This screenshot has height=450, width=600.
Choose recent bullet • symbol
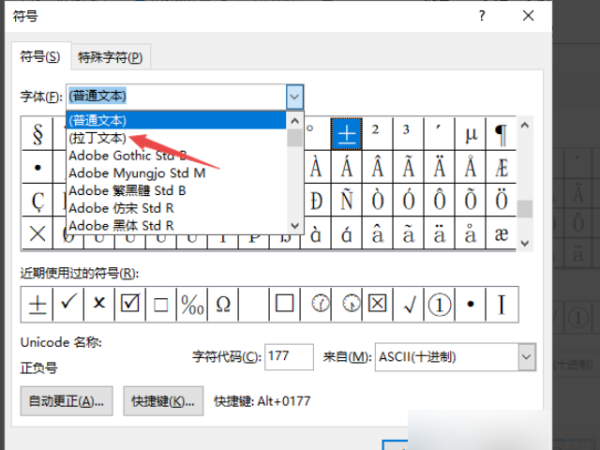tap(470, 304)
